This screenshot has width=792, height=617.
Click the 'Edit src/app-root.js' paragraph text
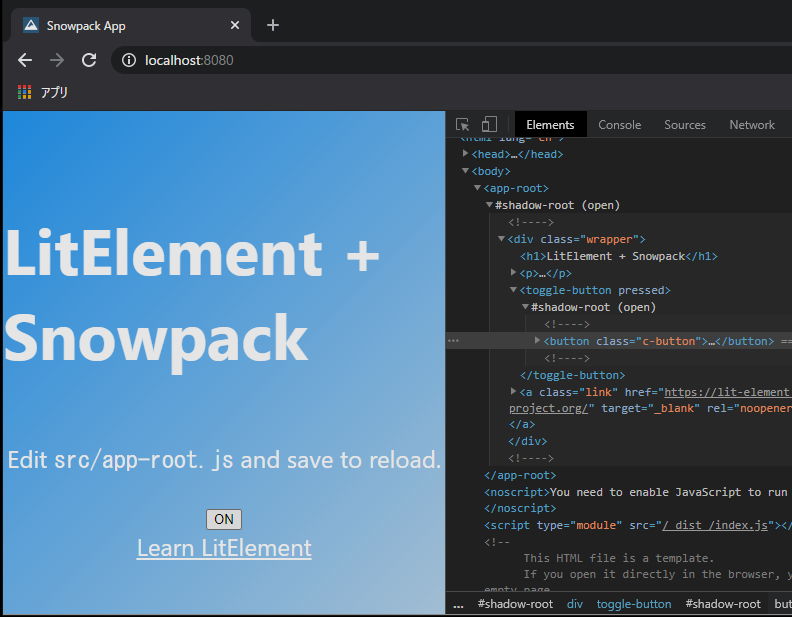[x=224, y=460]
